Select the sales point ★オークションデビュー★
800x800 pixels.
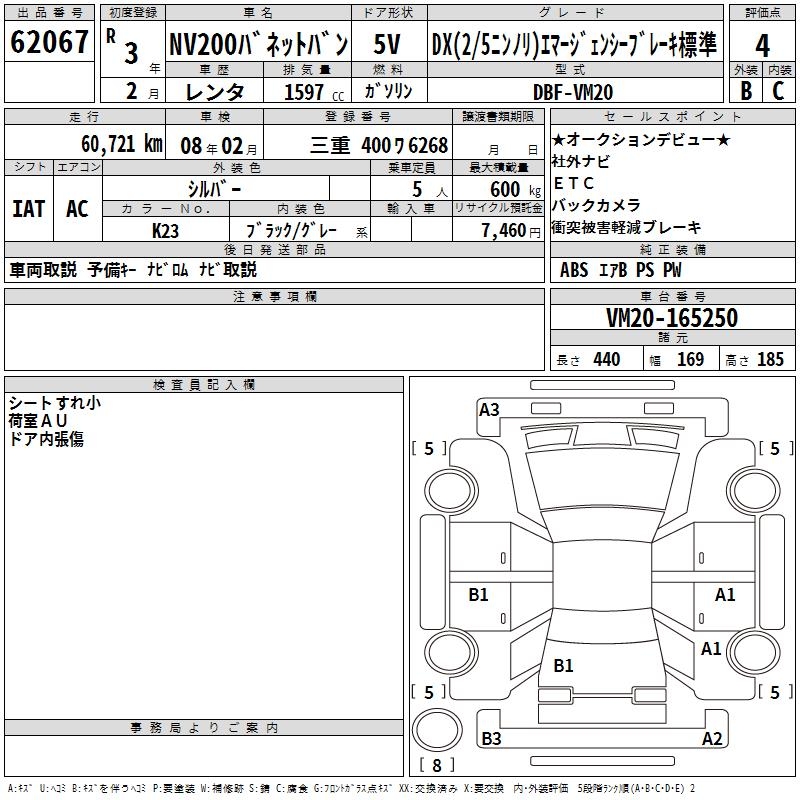(641, 139)
